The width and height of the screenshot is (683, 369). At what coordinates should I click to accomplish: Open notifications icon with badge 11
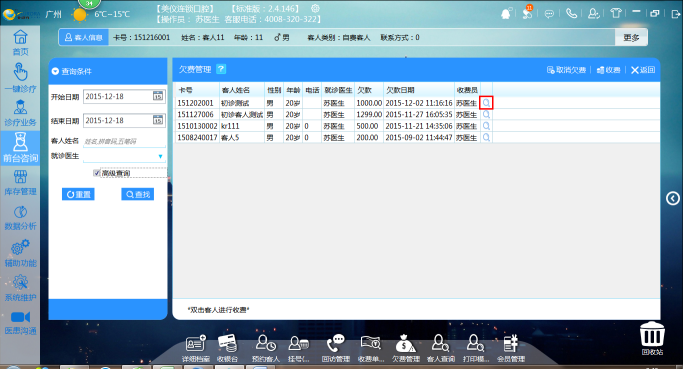click(x=527, y=13)
